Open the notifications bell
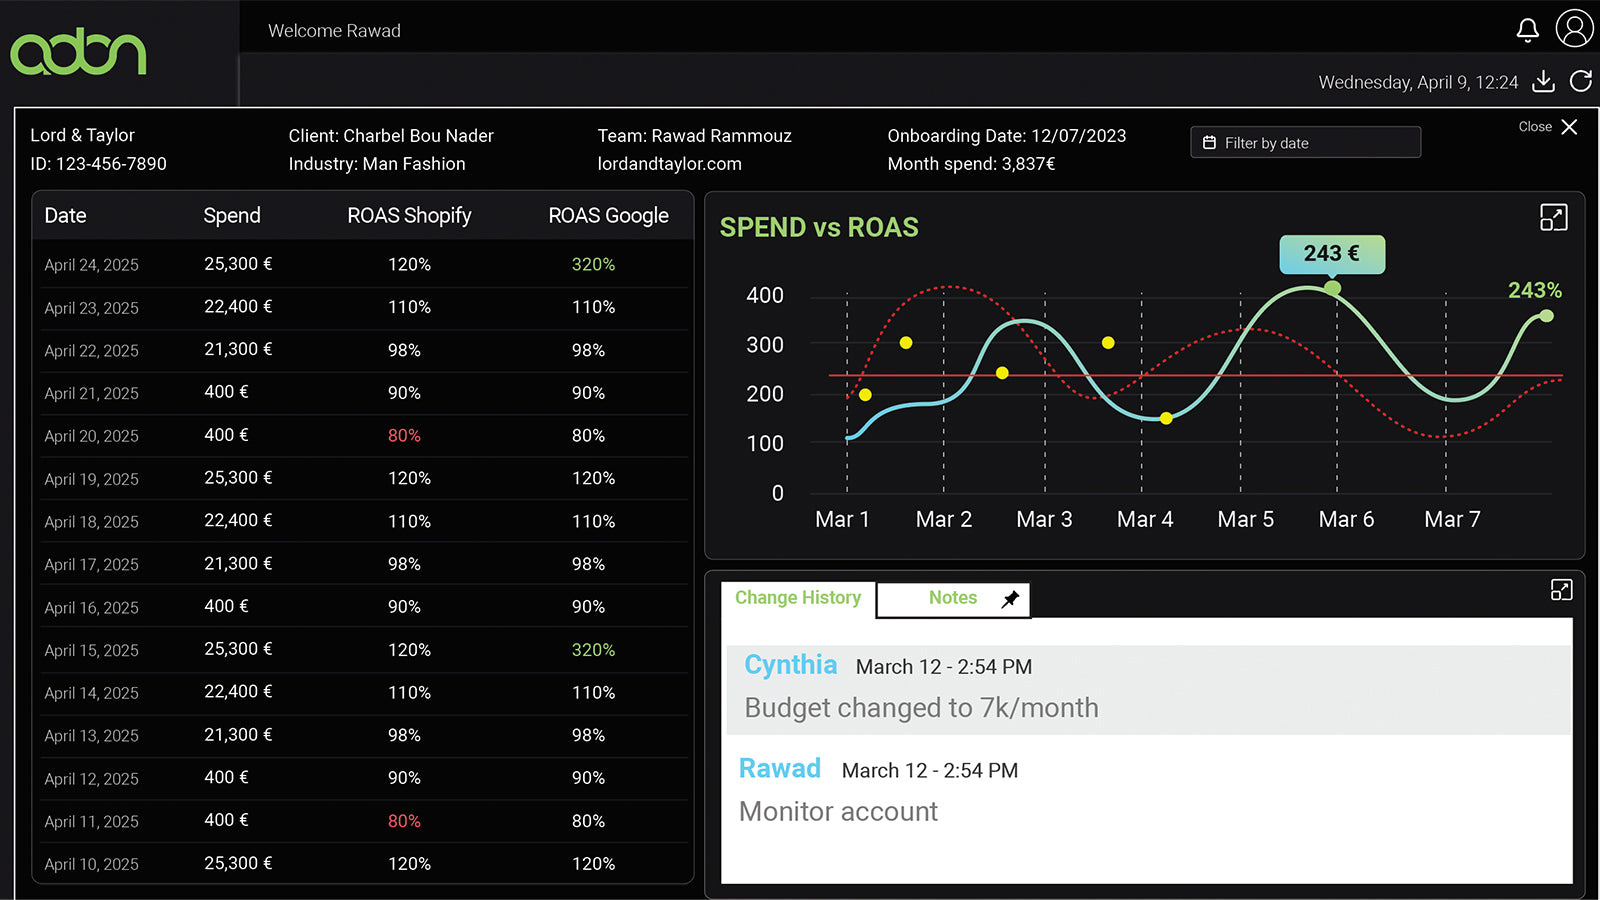This screenshot has width=1600, height=900. coord(1527,30)
